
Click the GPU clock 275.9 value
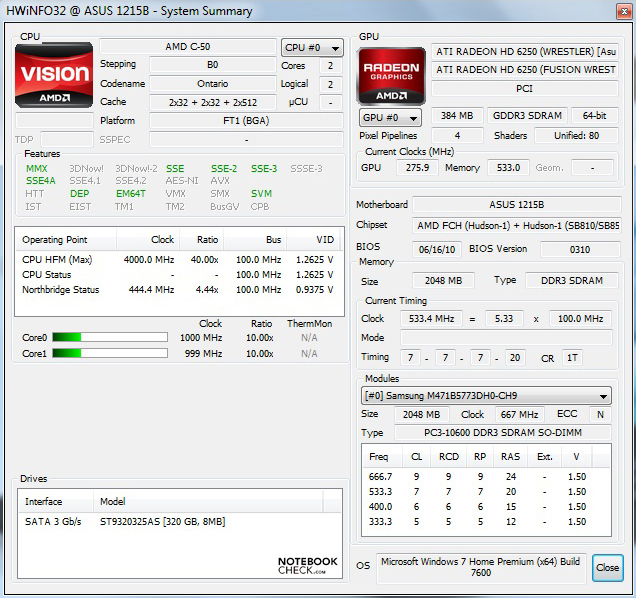coord(417,168)
